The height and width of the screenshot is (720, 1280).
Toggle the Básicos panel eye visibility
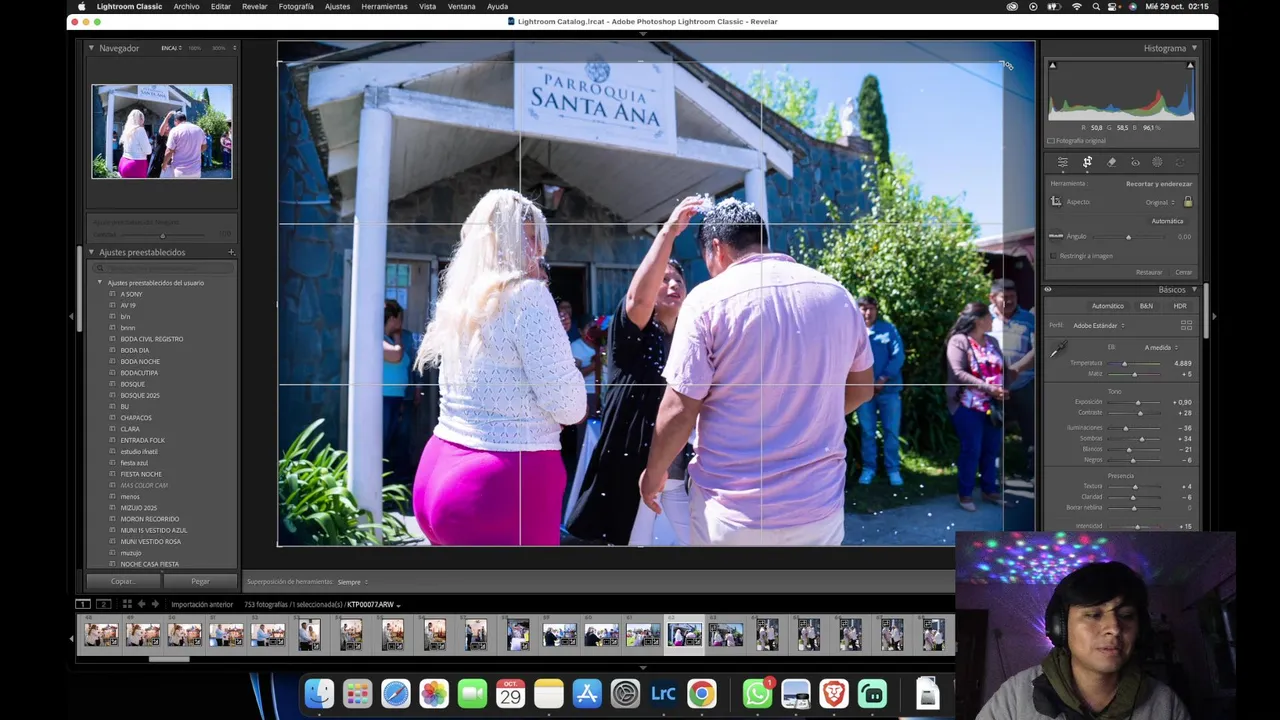point(1048,290)
